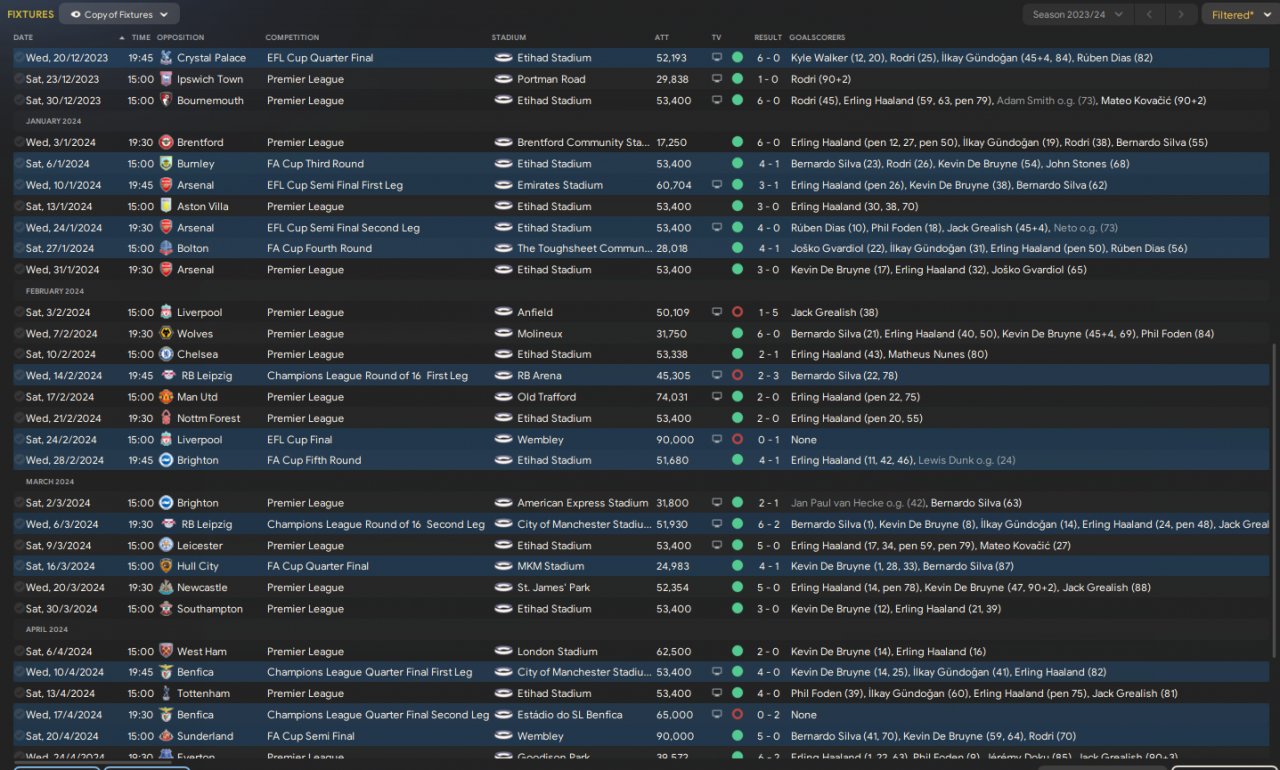Image resolution: width=1280 pixels, height=770 pixels.
Task: Toggle the check mark for Sat, 6/4/2024 fixture
Action: pyautogui.click(x=19, y=652)
